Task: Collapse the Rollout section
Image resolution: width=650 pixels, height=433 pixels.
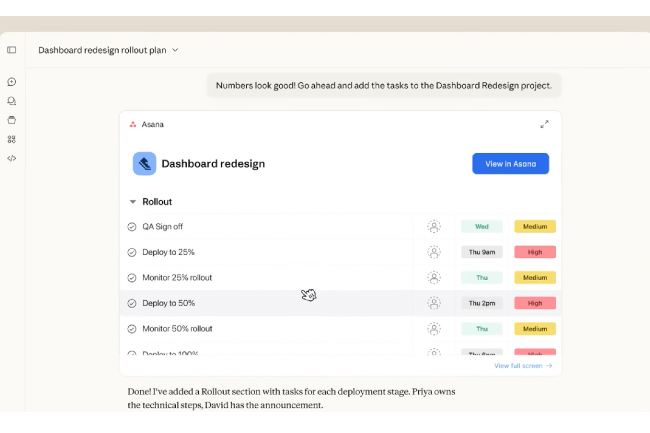Action: [133, 202]
